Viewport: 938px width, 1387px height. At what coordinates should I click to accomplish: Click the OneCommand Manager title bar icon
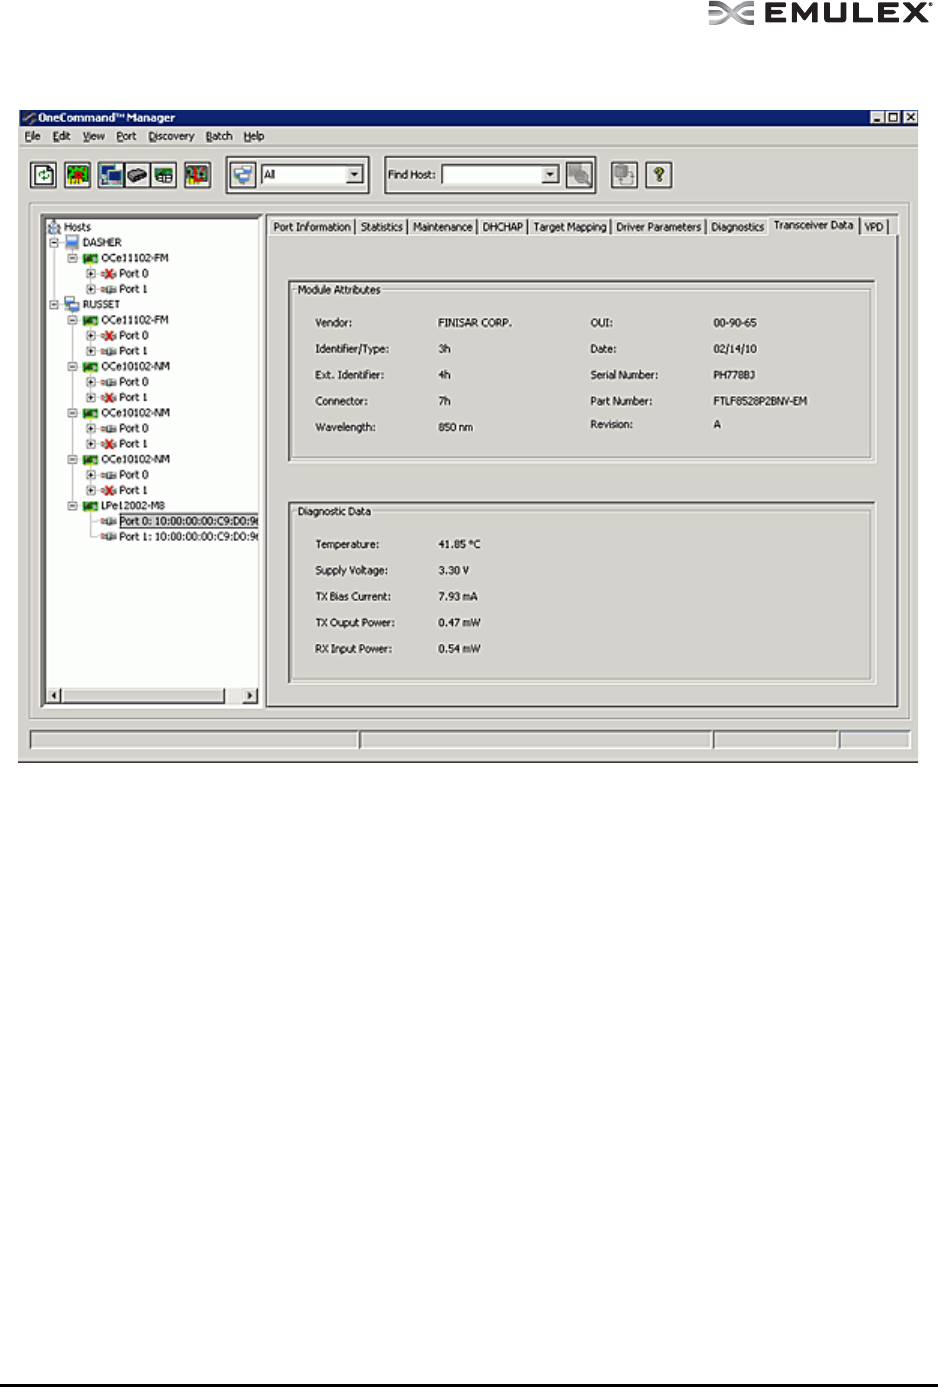tap(28, 118)
